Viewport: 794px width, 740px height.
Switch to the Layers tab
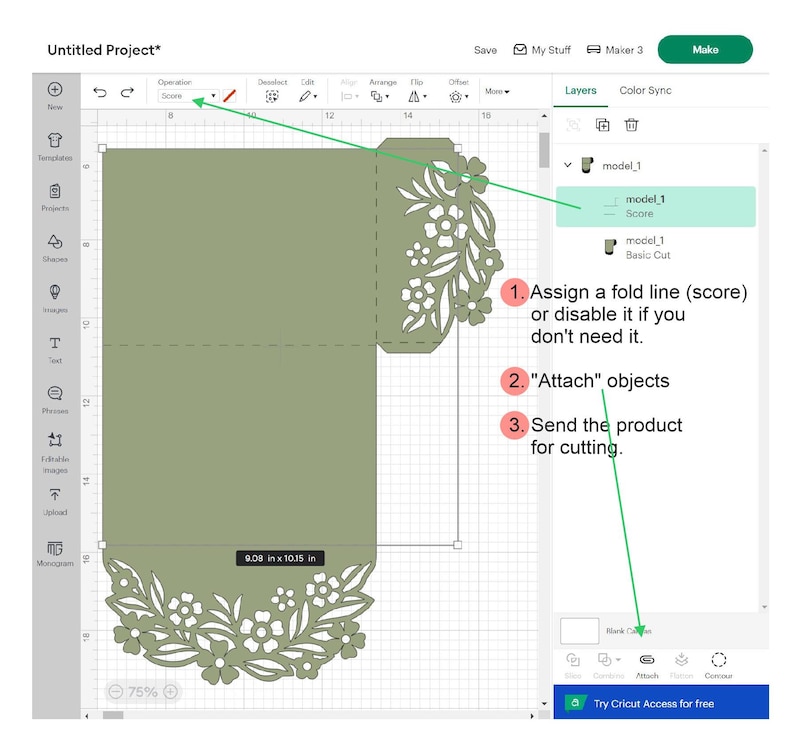pyautogui.click(x=580, y=91)
